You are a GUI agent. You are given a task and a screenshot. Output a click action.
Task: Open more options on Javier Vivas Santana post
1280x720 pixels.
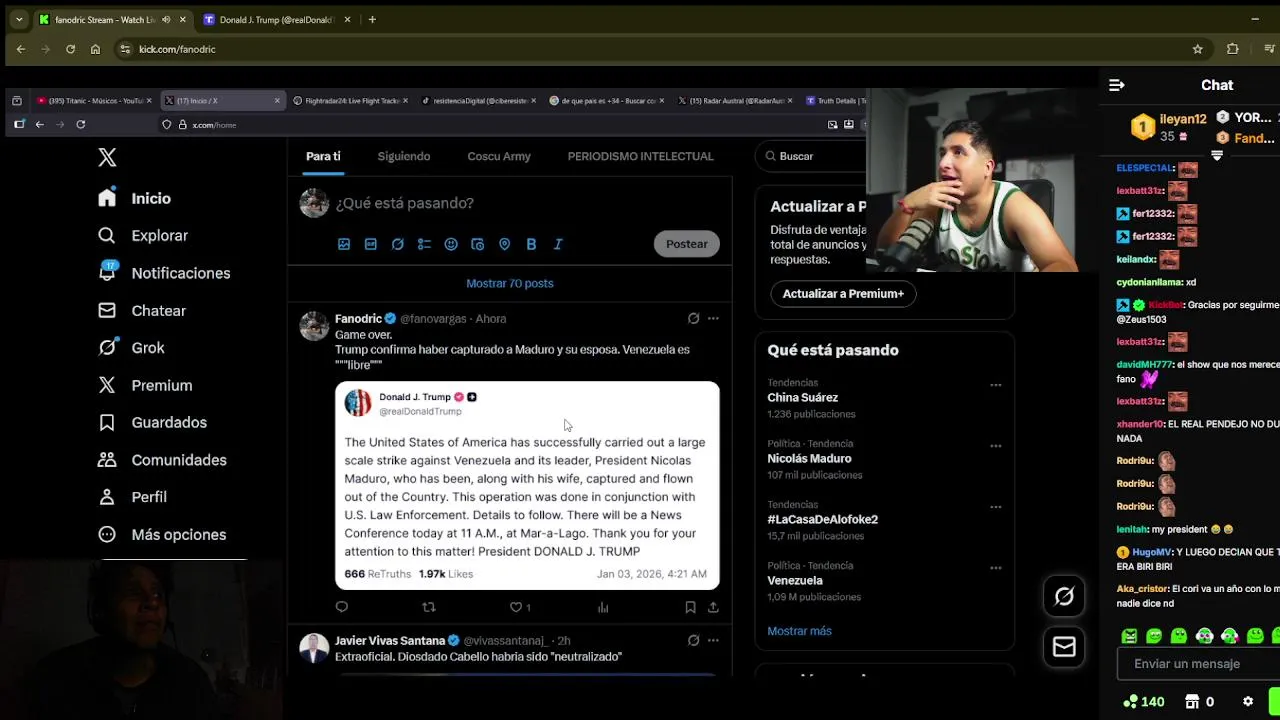pos(713,640)
